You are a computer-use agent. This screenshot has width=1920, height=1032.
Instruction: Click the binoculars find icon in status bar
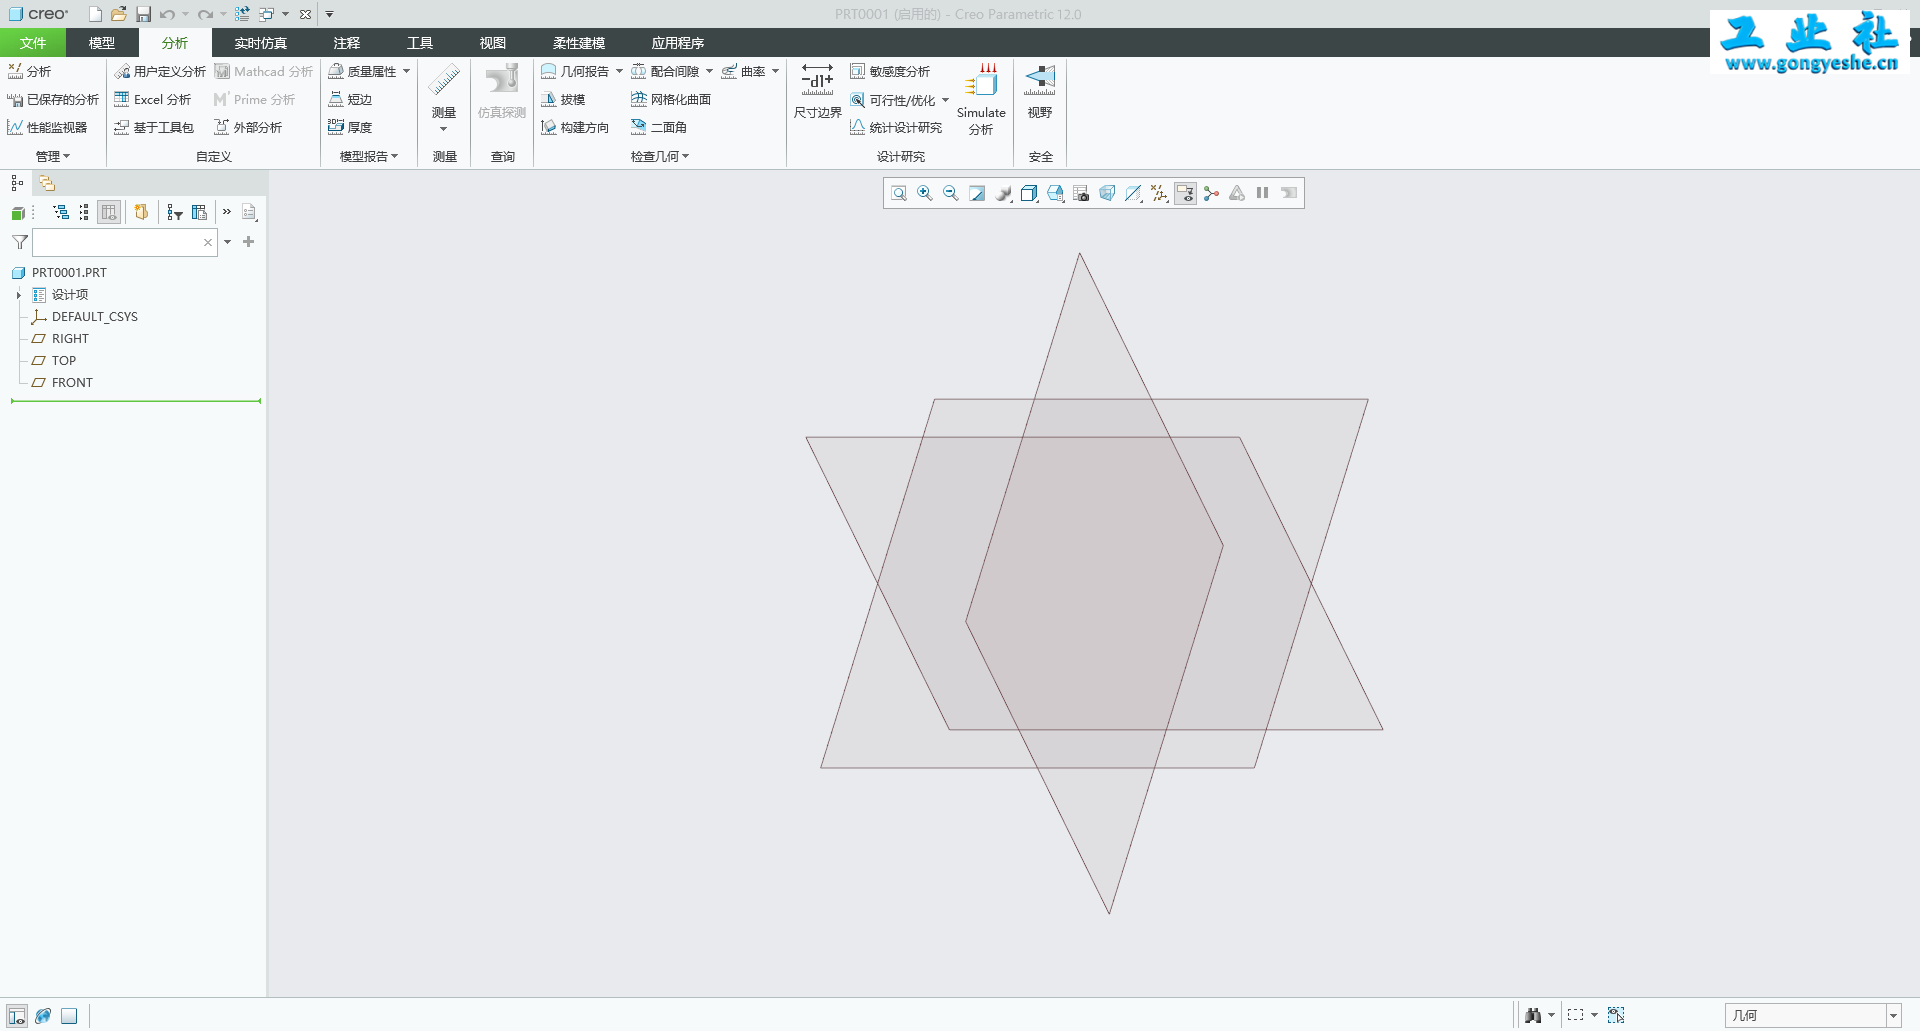pyautogui.click(x=1533, y=1016)
